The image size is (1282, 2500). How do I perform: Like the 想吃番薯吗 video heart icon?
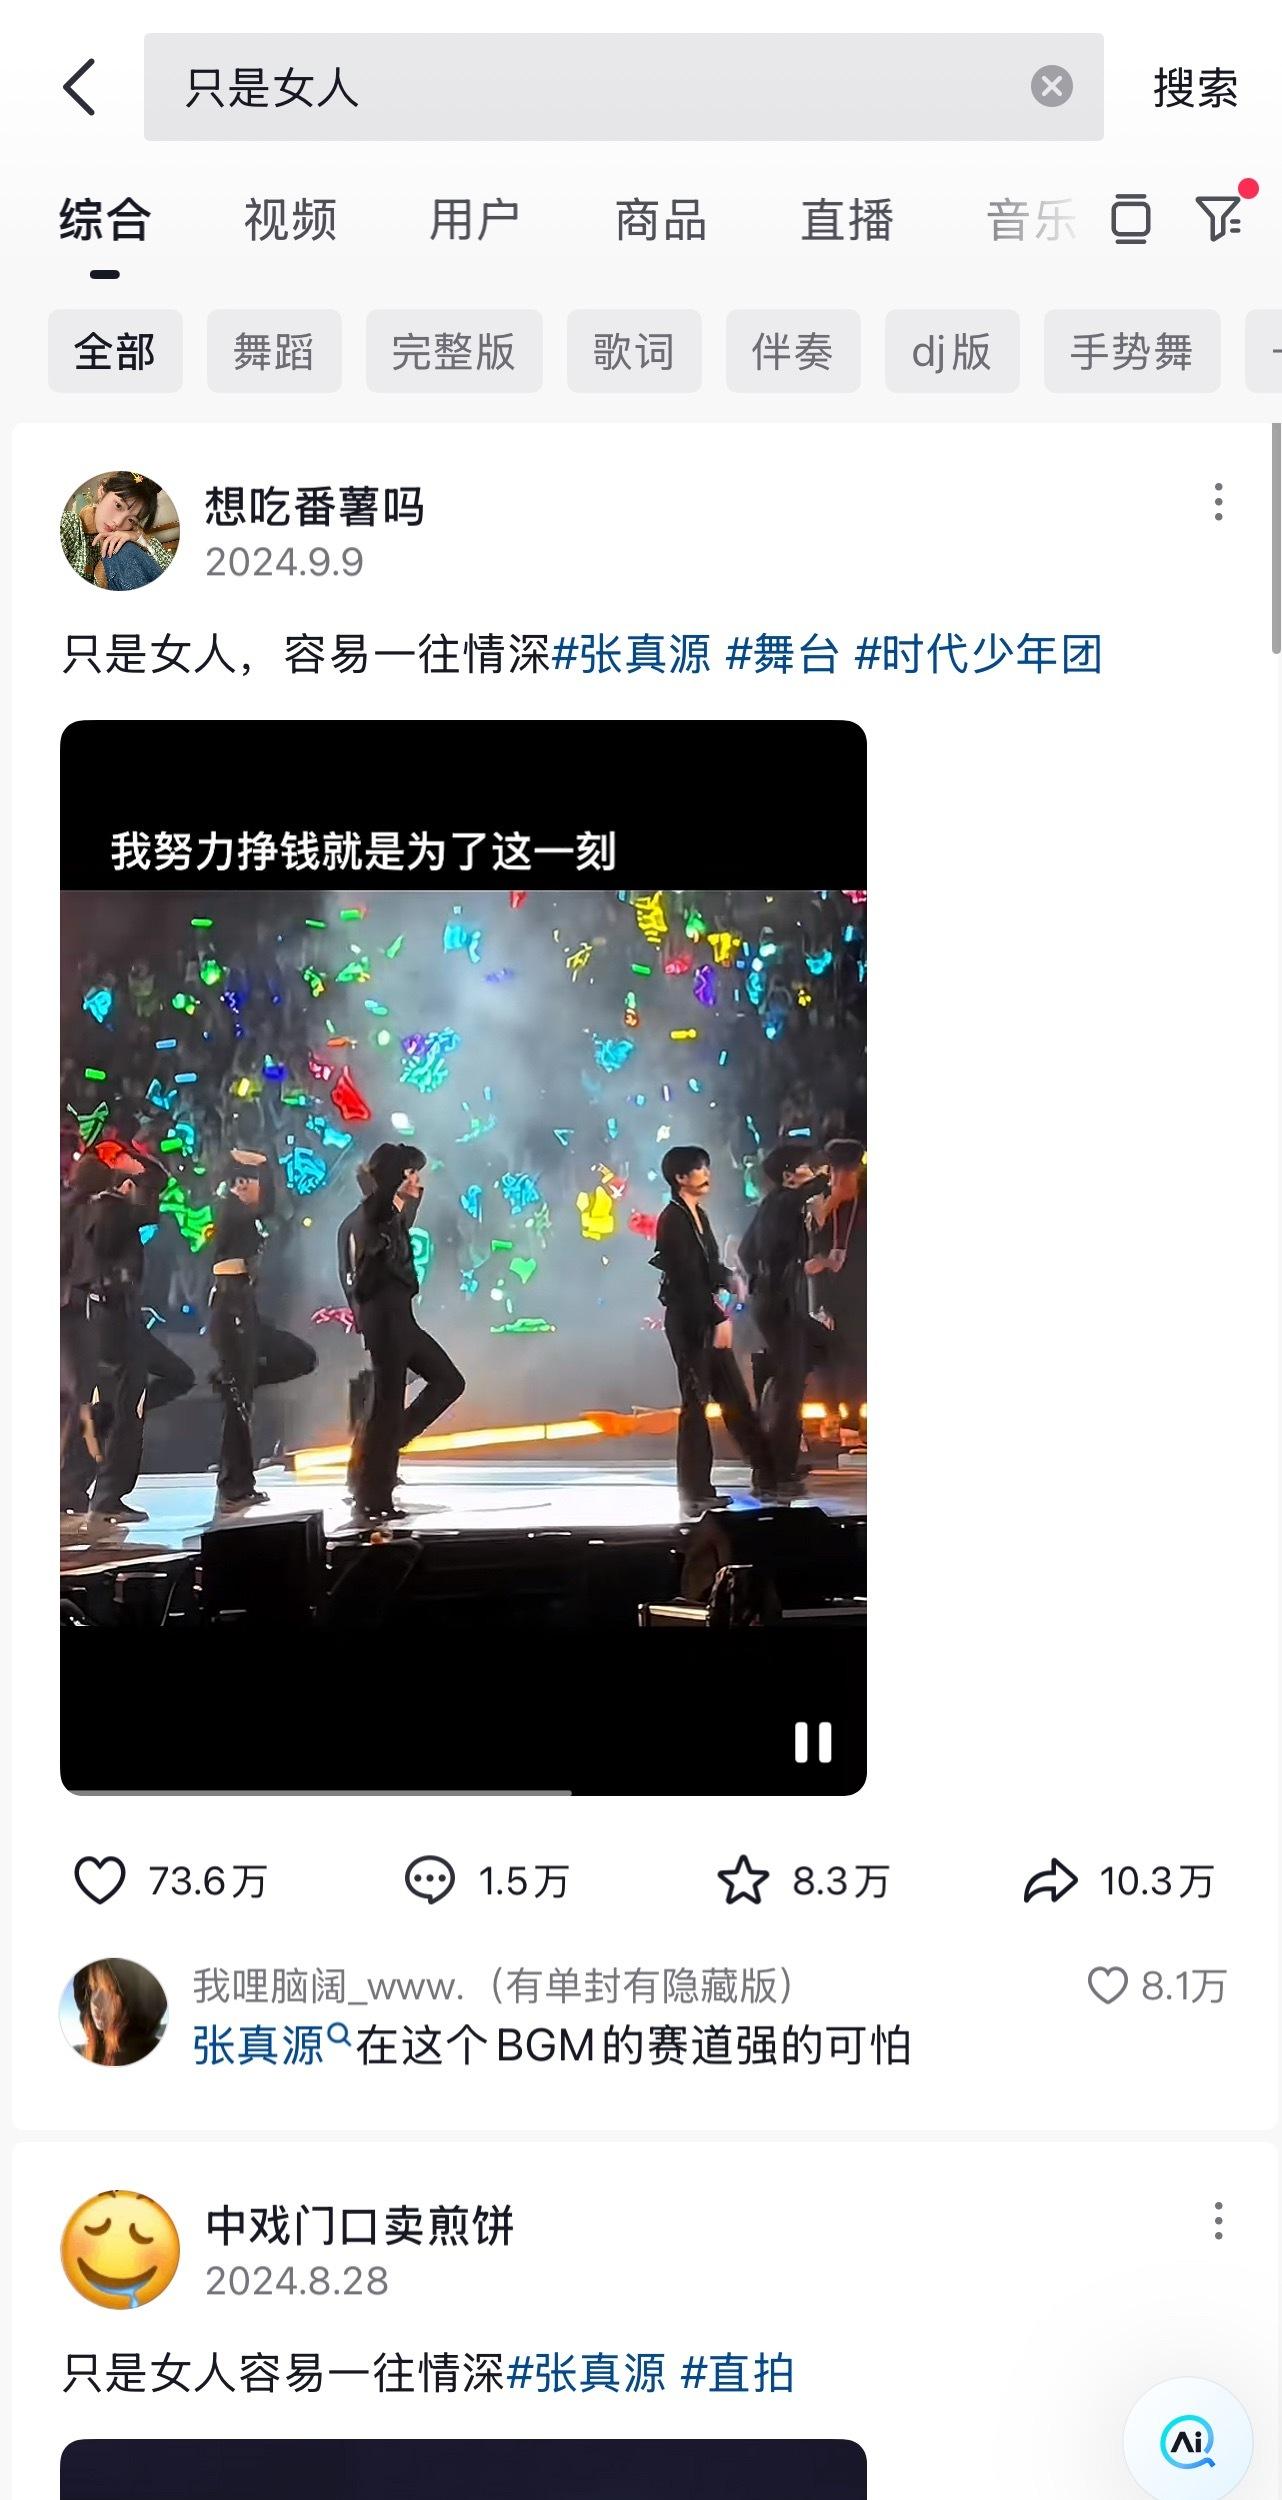100,1880
